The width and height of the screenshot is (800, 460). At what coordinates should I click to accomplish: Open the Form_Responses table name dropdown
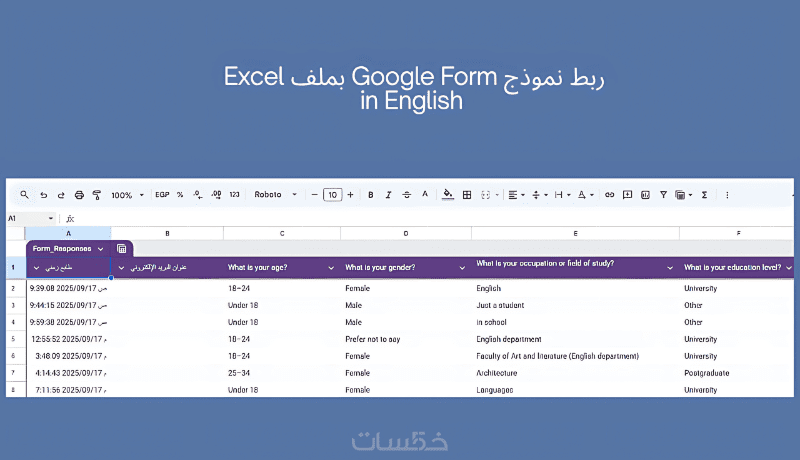pos(101,249)
